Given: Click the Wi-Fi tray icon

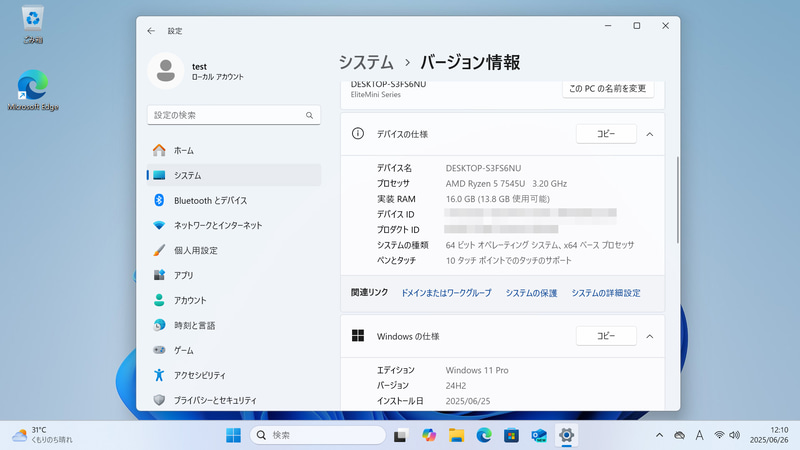Looking at the screenshot, I should (719, 435).
